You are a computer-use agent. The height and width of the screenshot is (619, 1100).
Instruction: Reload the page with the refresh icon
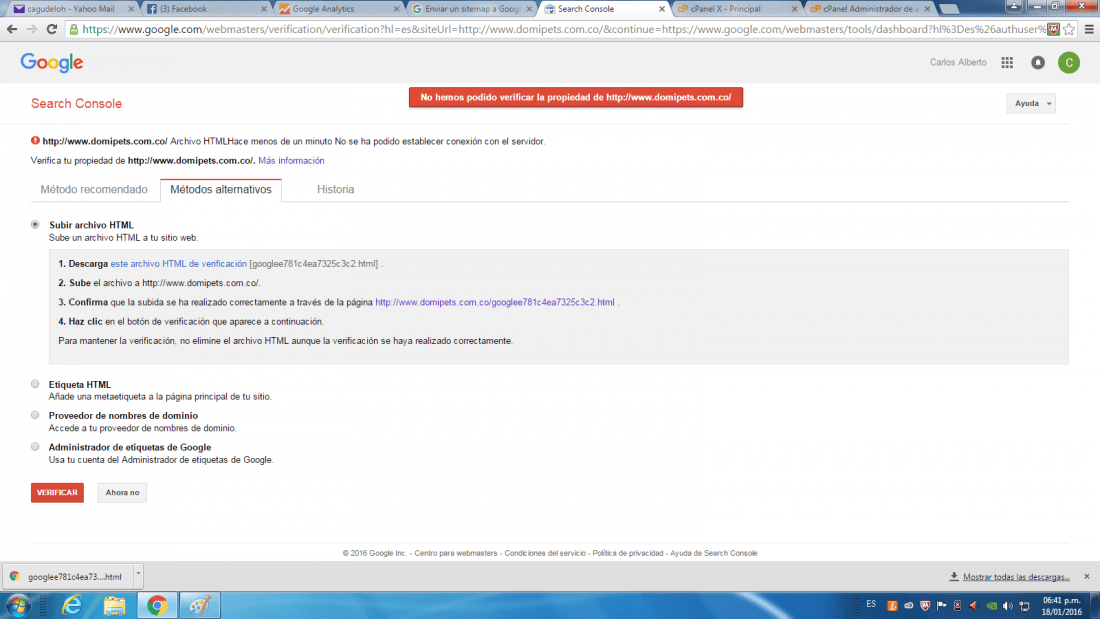coord(51,29)
